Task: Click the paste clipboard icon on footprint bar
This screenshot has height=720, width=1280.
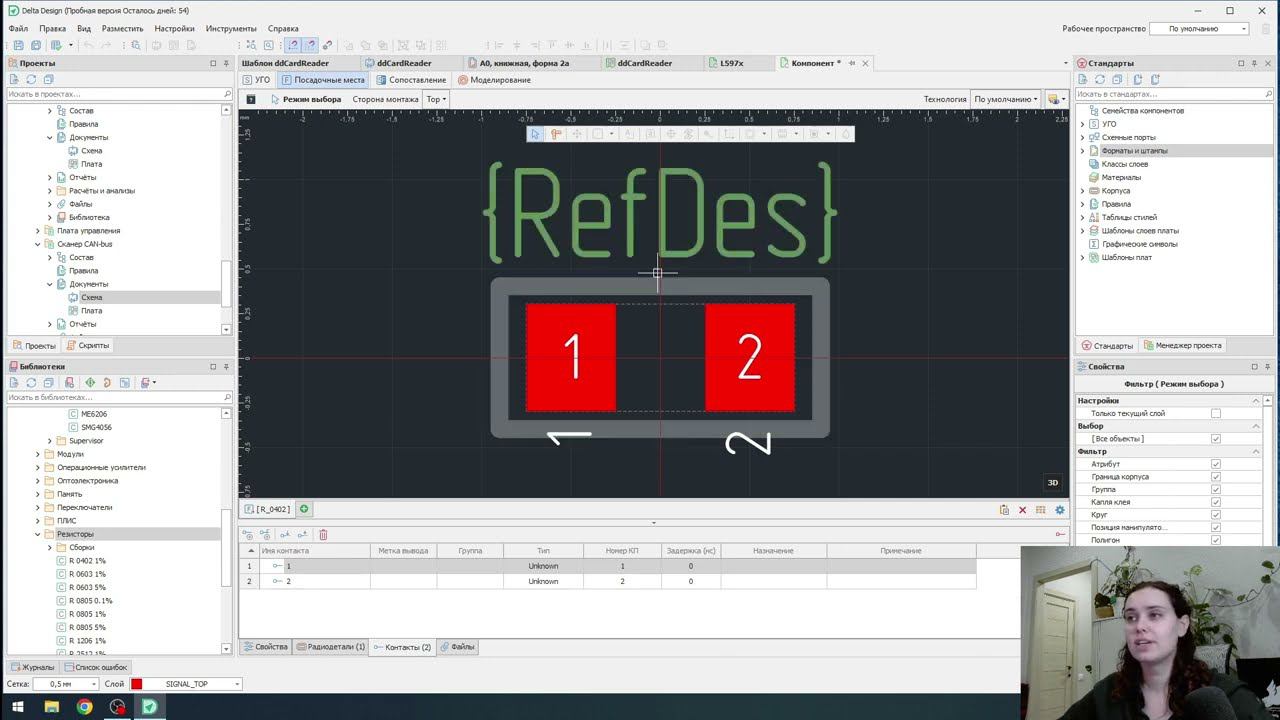Action: coord(1004,510)
